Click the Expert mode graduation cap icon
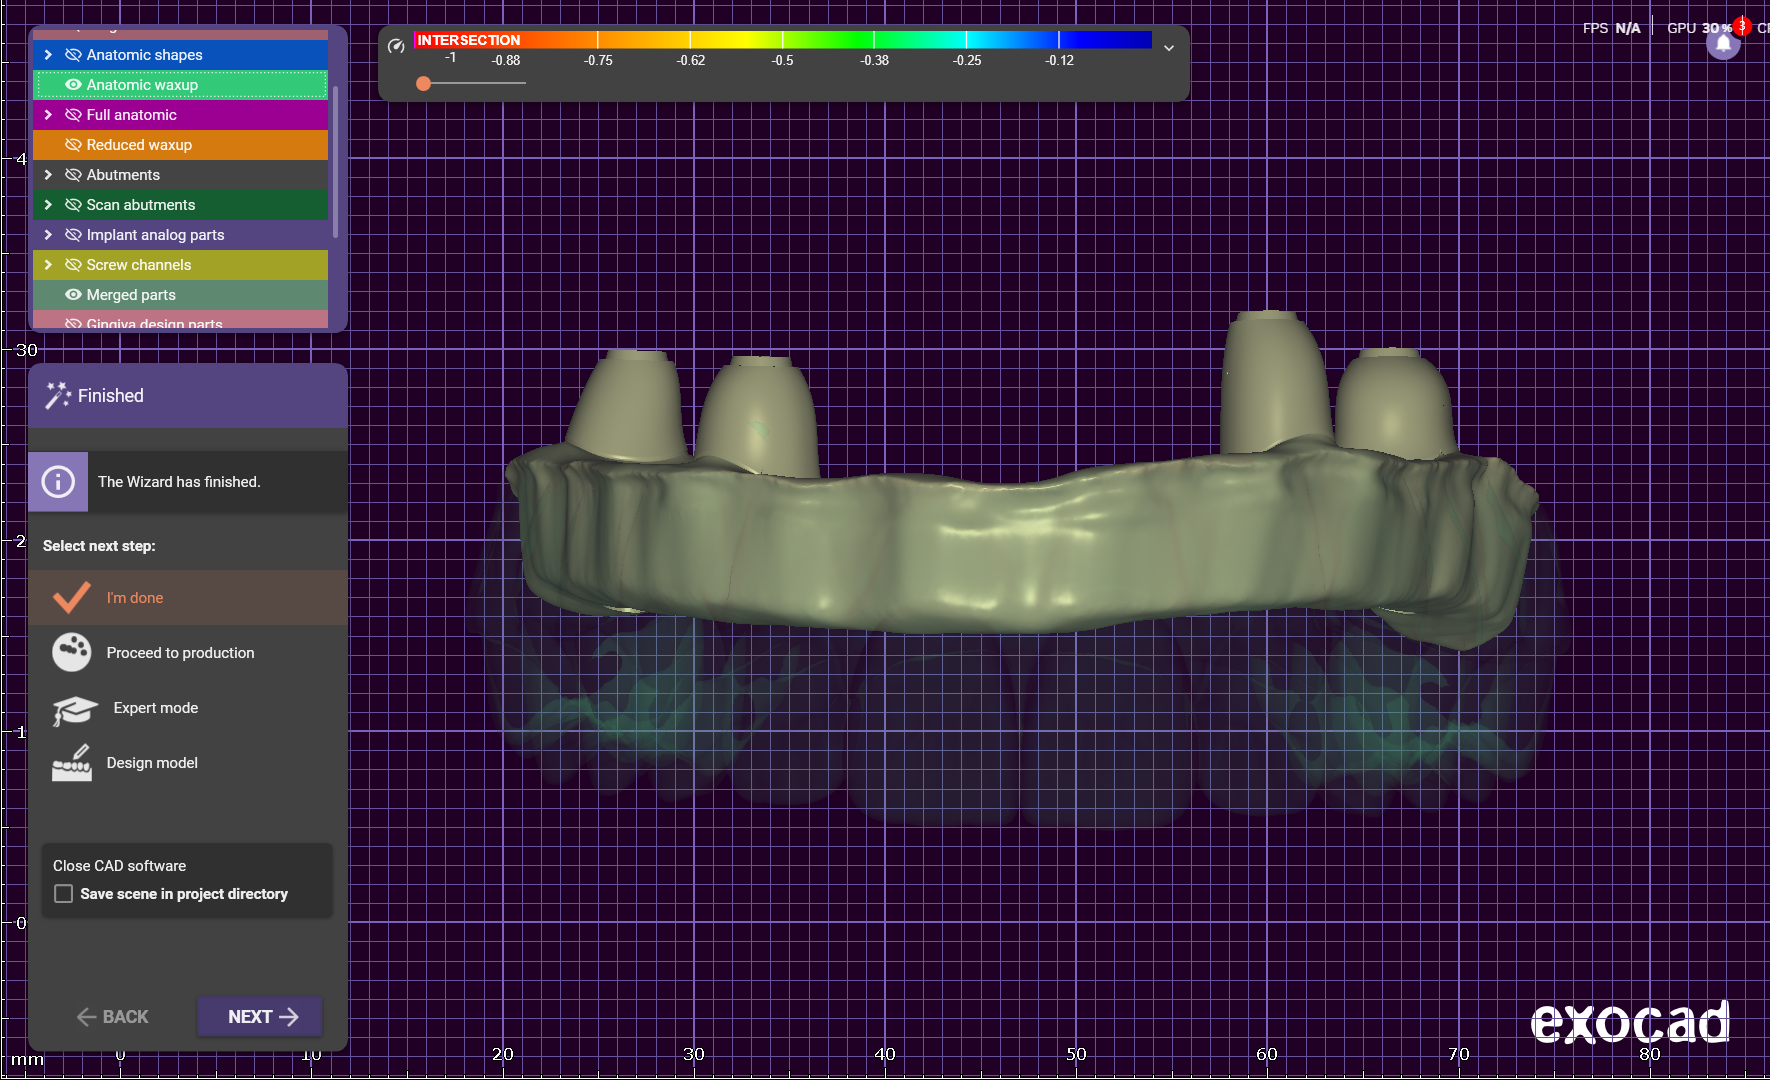This screenshot has width=1770, height=1080. pyautogui.click(x=74, y=709)
